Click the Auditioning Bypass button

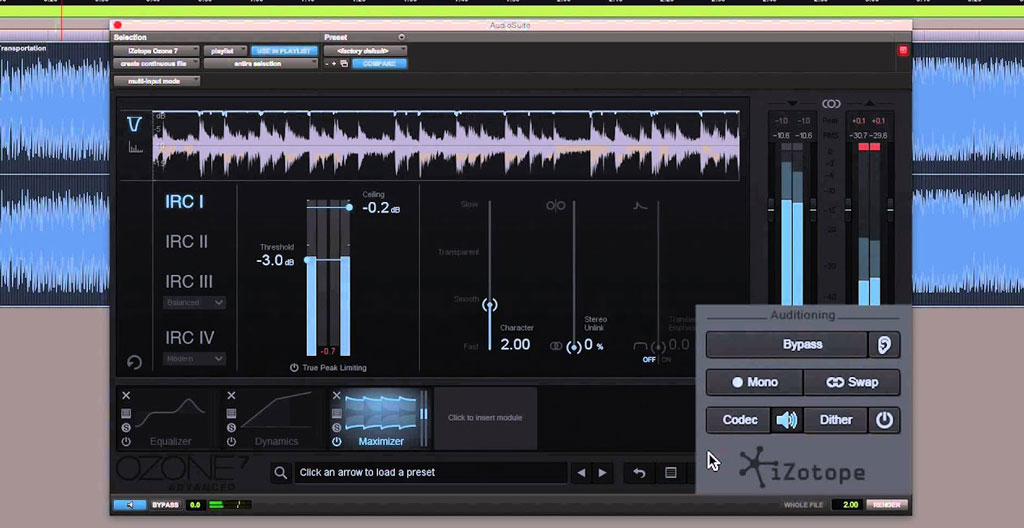787,344
